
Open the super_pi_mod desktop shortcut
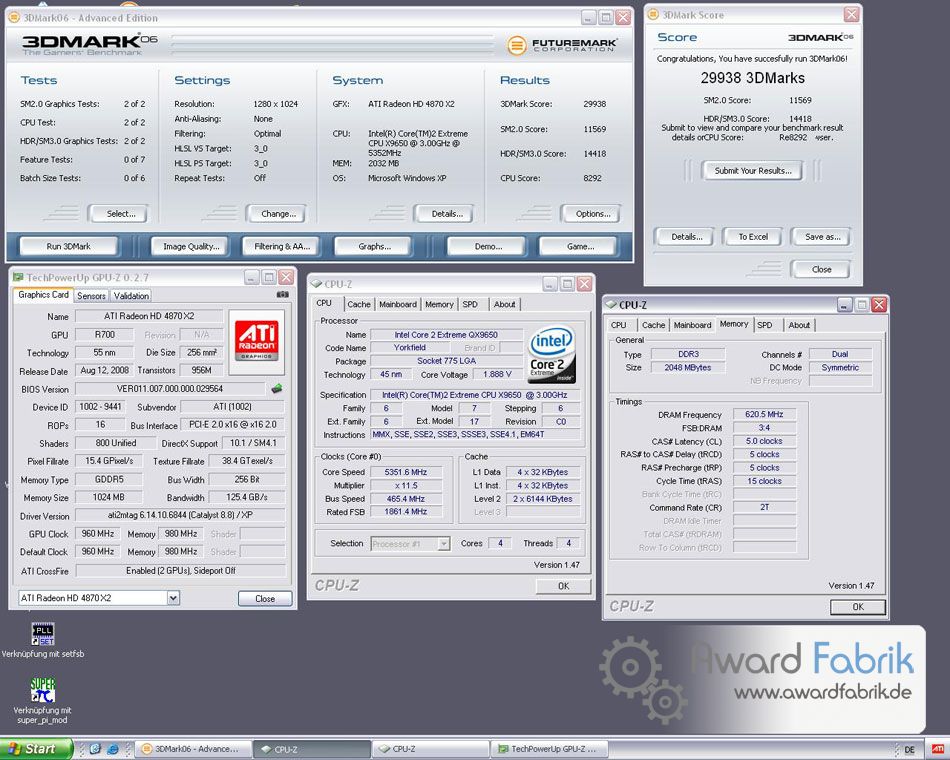click(42, 690)
